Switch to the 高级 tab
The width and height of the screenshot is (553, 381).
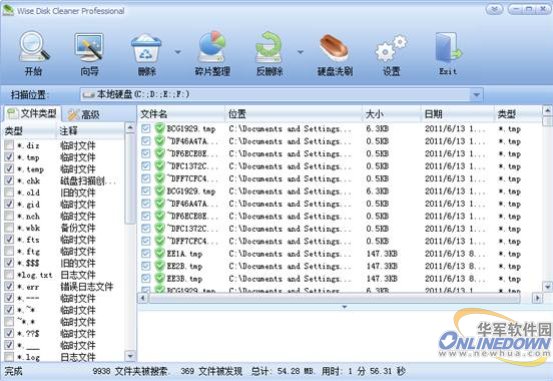point(84,114)
